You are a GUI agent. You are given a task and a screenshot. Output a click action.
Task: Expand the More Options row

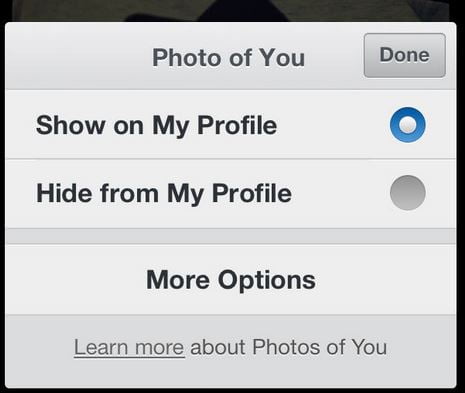[x=231, y=280]
